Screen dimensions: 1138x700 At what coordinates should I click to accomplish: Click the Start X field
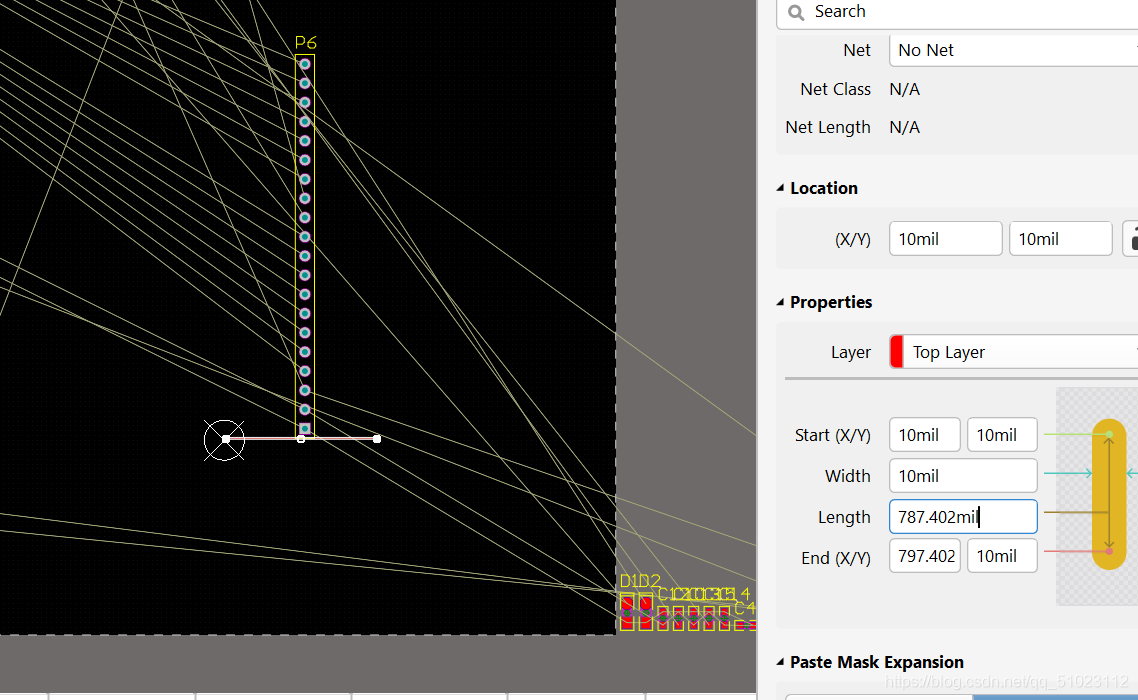coord(925,435)
